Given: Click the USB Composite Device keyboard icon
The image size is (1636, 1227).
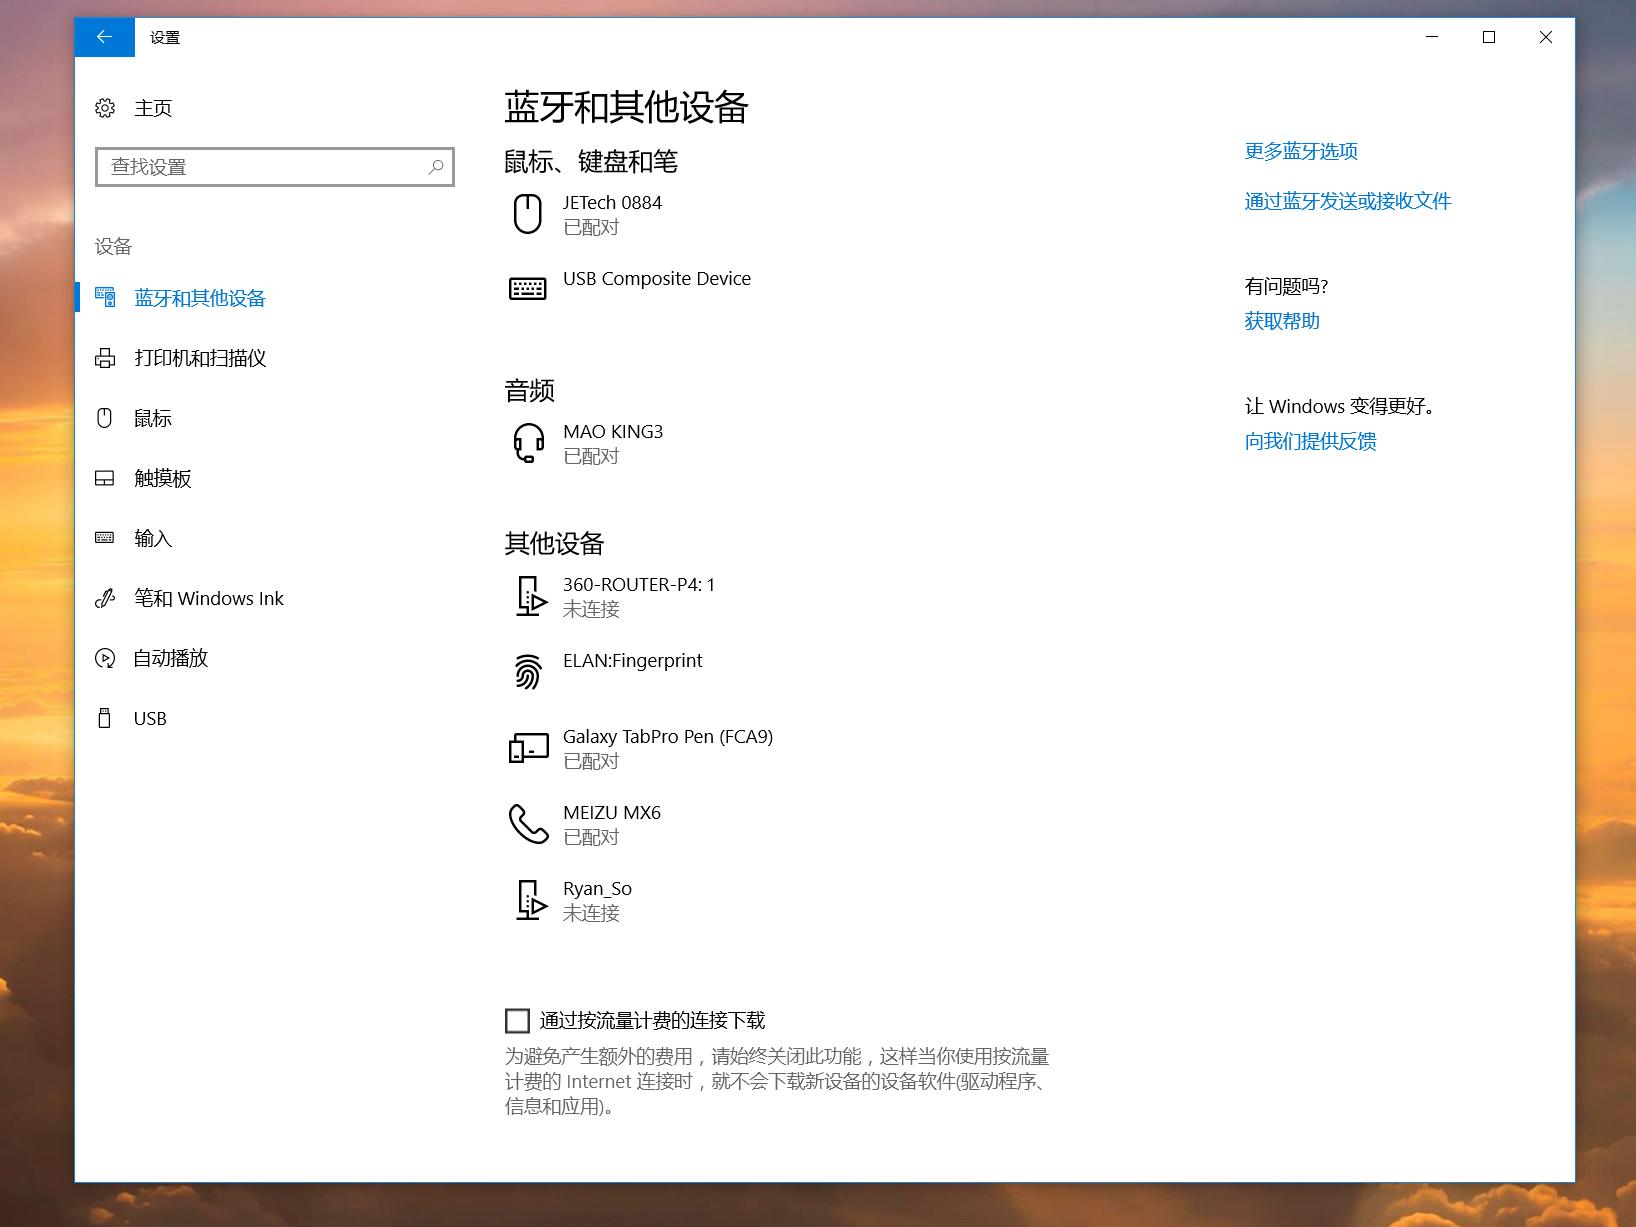Looking at the screenshot, I should point(529,289).
